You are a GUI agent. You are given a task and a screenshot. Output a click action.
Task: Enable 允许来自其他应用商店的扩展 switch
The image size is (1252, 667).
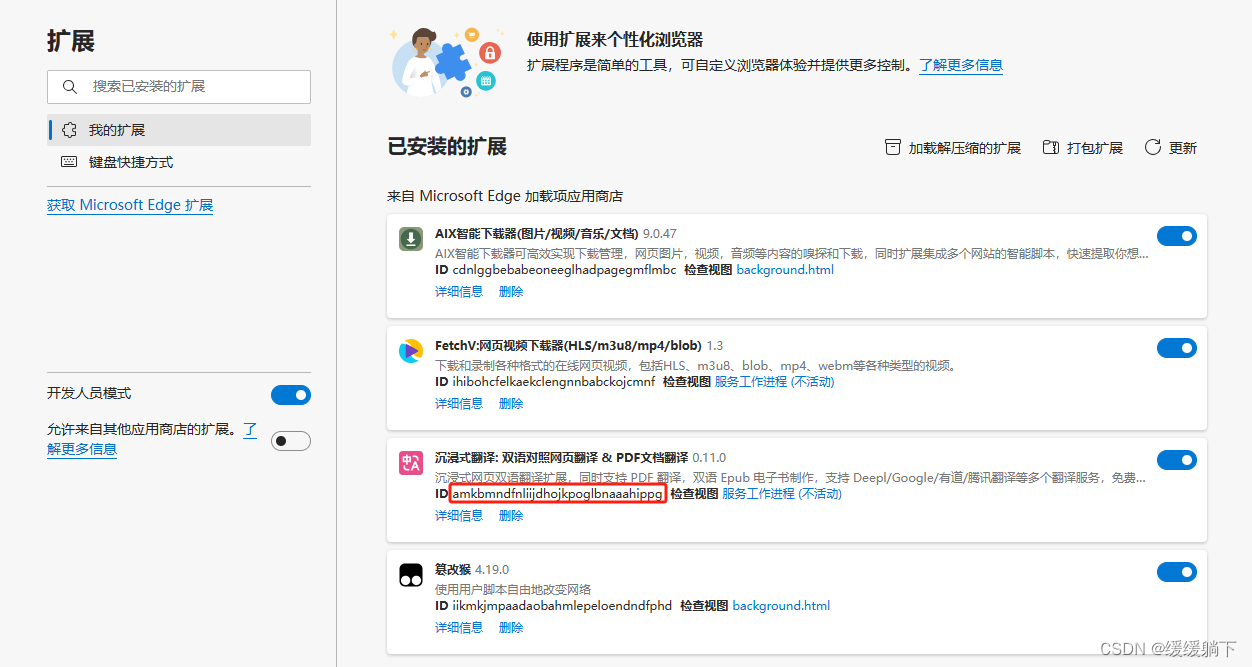(x=291, y=440)
